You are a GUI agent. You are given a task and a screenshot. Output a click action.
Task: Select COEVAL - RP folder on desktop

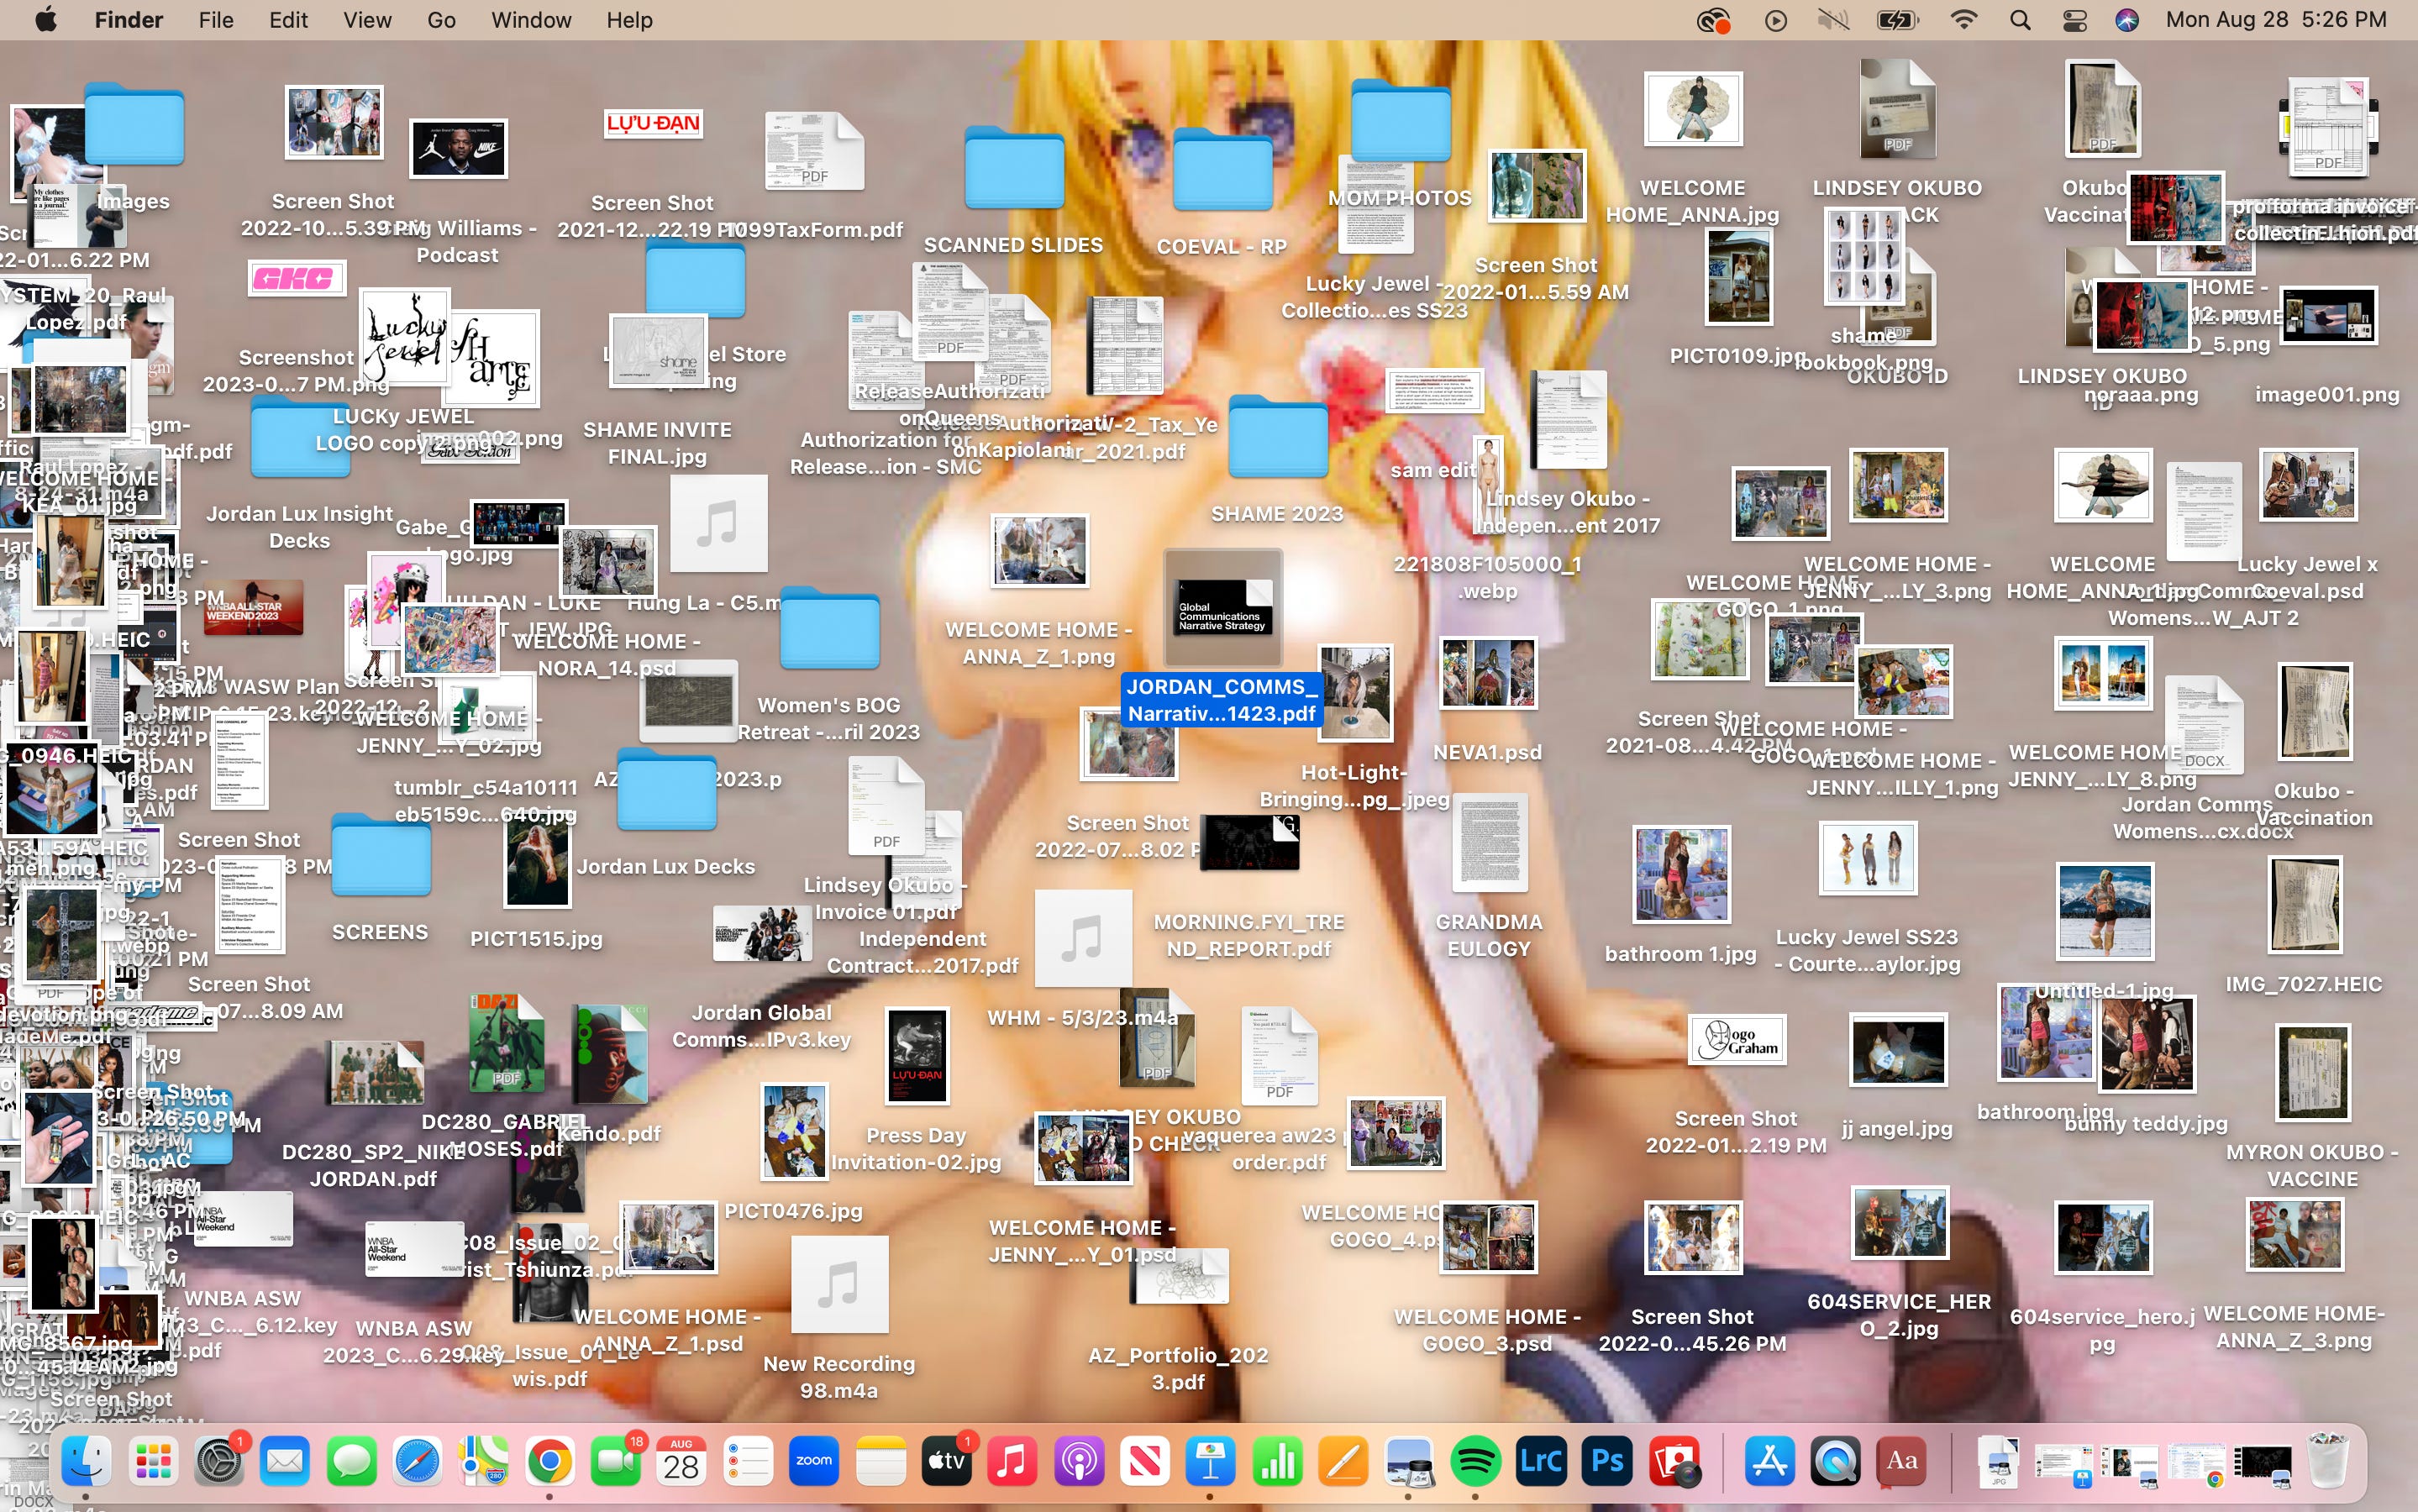(x=1222, y=170)
